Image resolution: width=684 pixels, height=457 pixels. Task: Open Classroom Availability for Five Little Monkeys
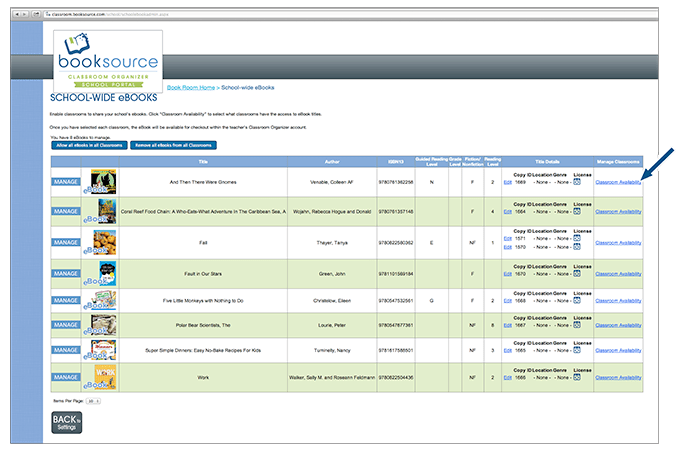(x=618, y=300)
